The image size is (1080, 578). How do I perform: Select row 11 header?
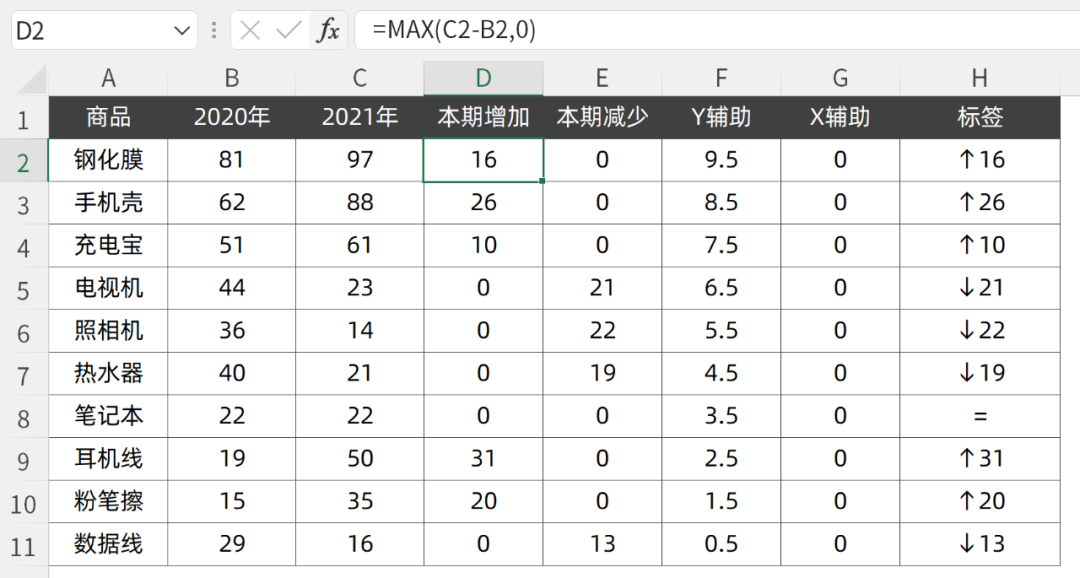click(x=24, y=546)
